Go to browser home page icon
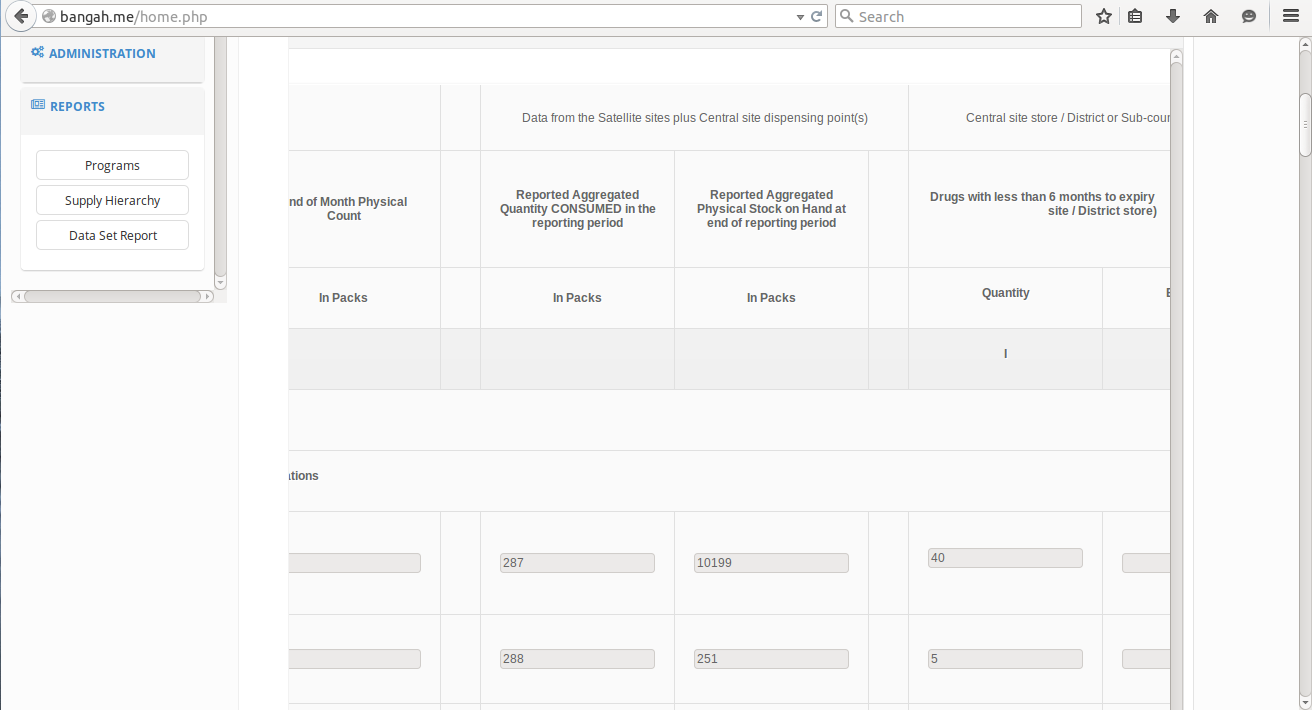Screen dimensions: 1312x710 coord(1211,16)
